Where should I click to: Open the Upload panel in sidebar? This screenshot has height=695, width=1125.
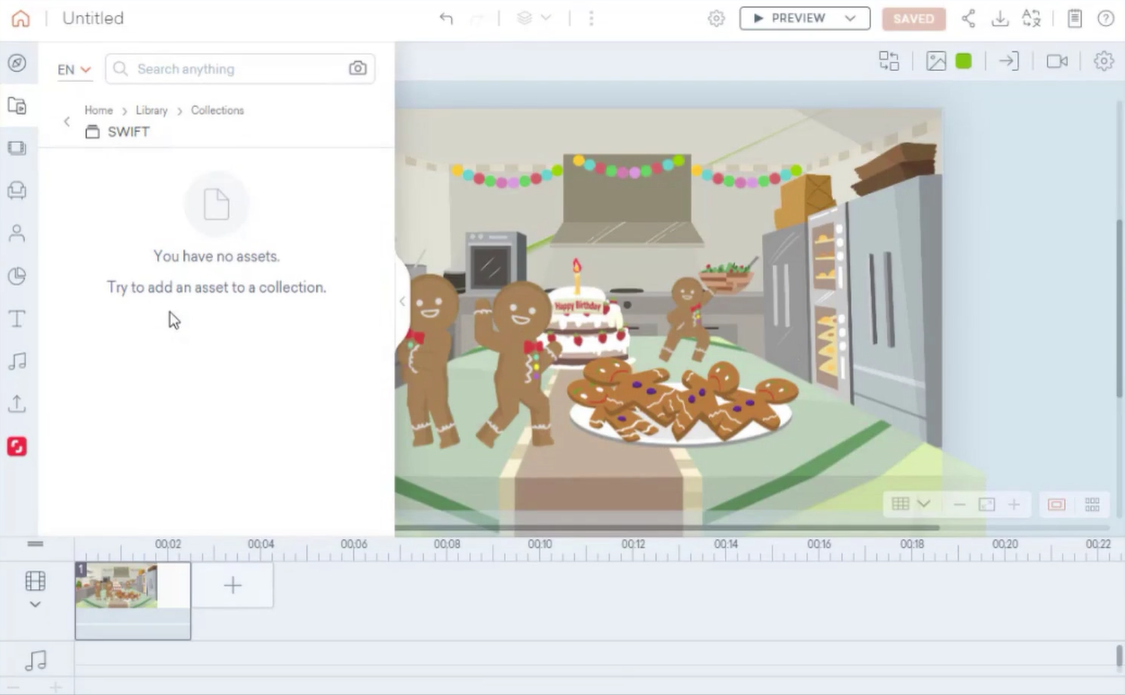(17, 404)
